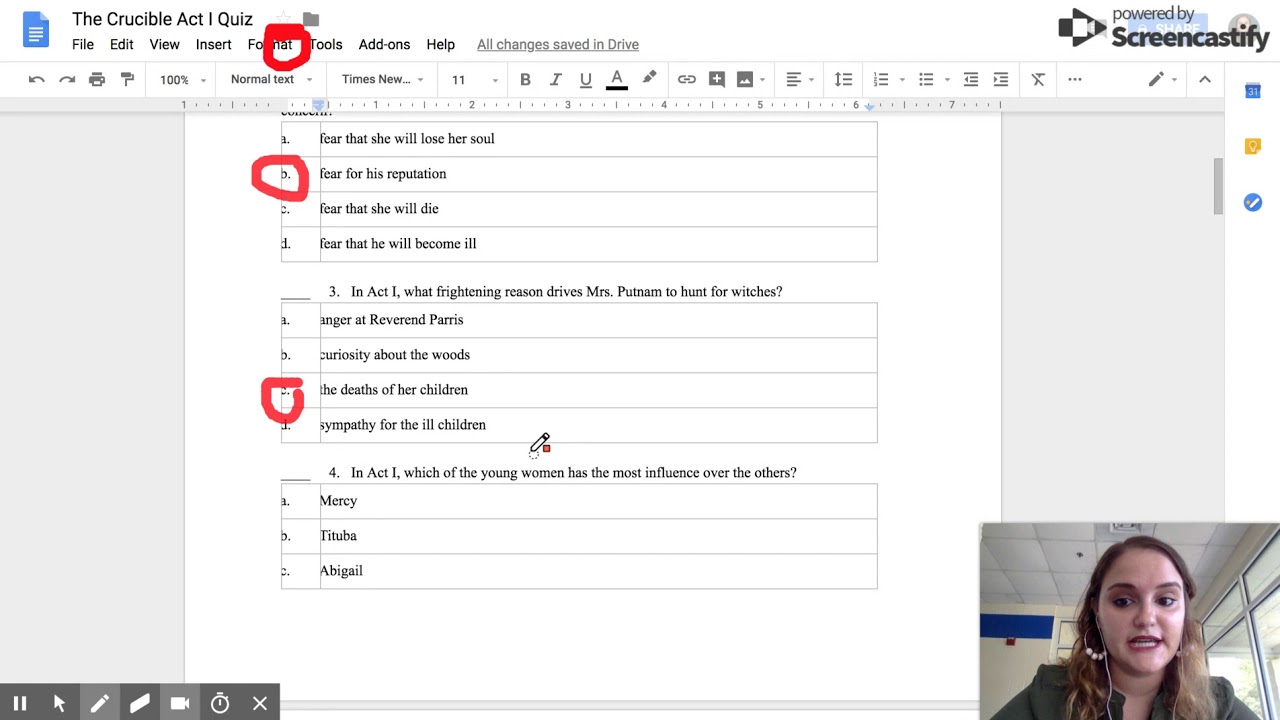This screenshot has width=1280, height=720.
Task: Open the Times New font dropdown
Action: [382, 80]
